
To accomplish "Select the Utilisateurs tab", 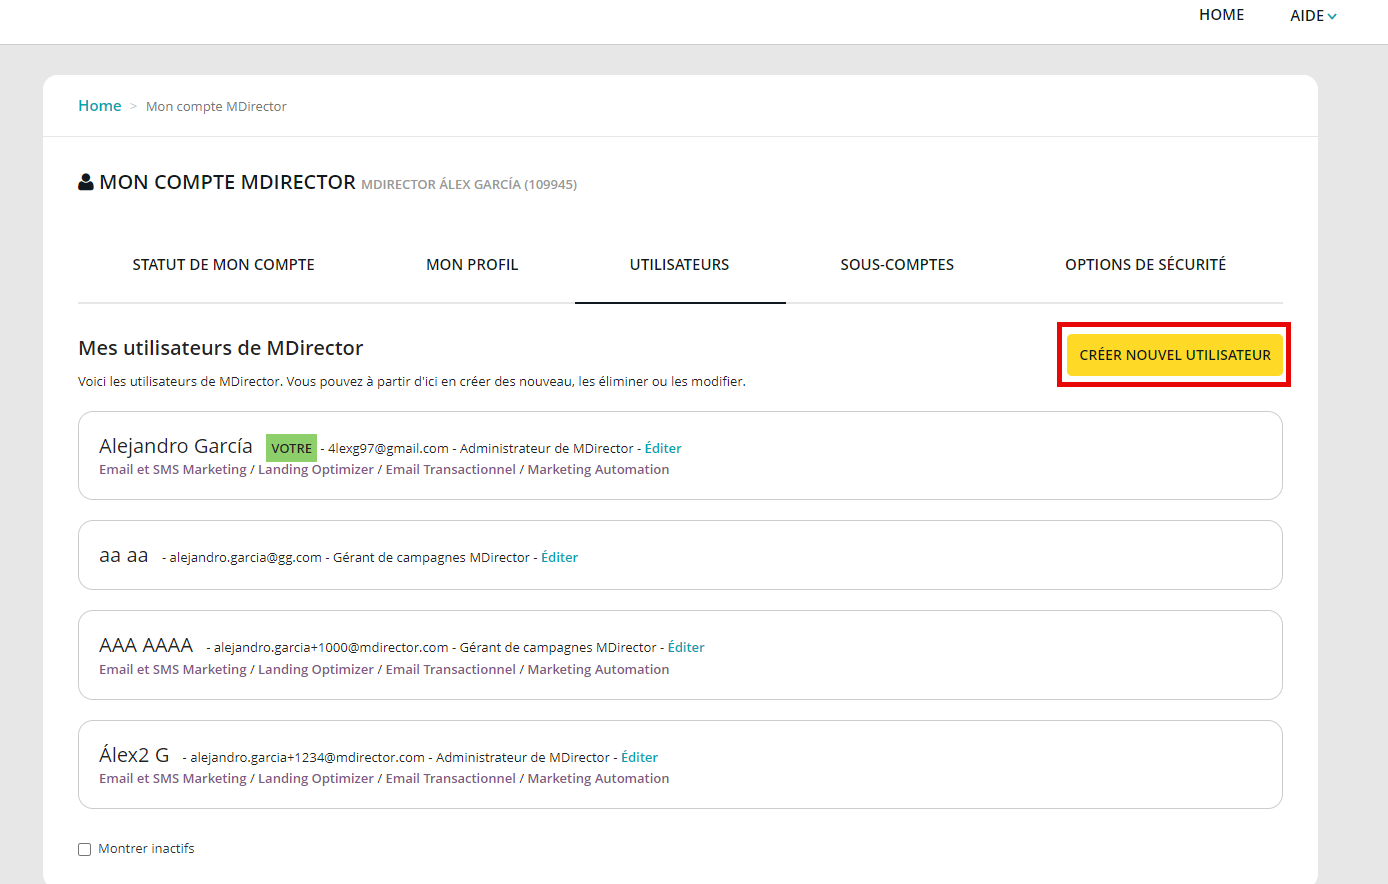I will pyautogui.click(x=679, y=265).
